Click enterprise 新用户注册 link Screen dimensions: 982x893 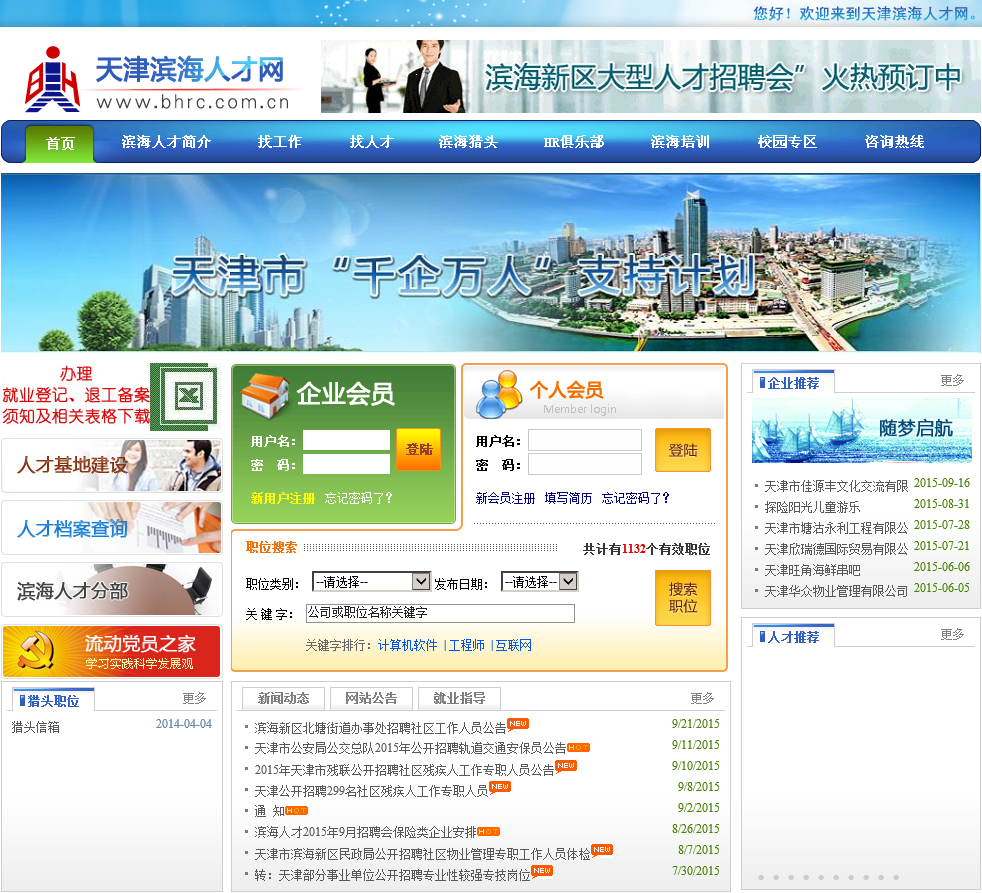(282, 498)
